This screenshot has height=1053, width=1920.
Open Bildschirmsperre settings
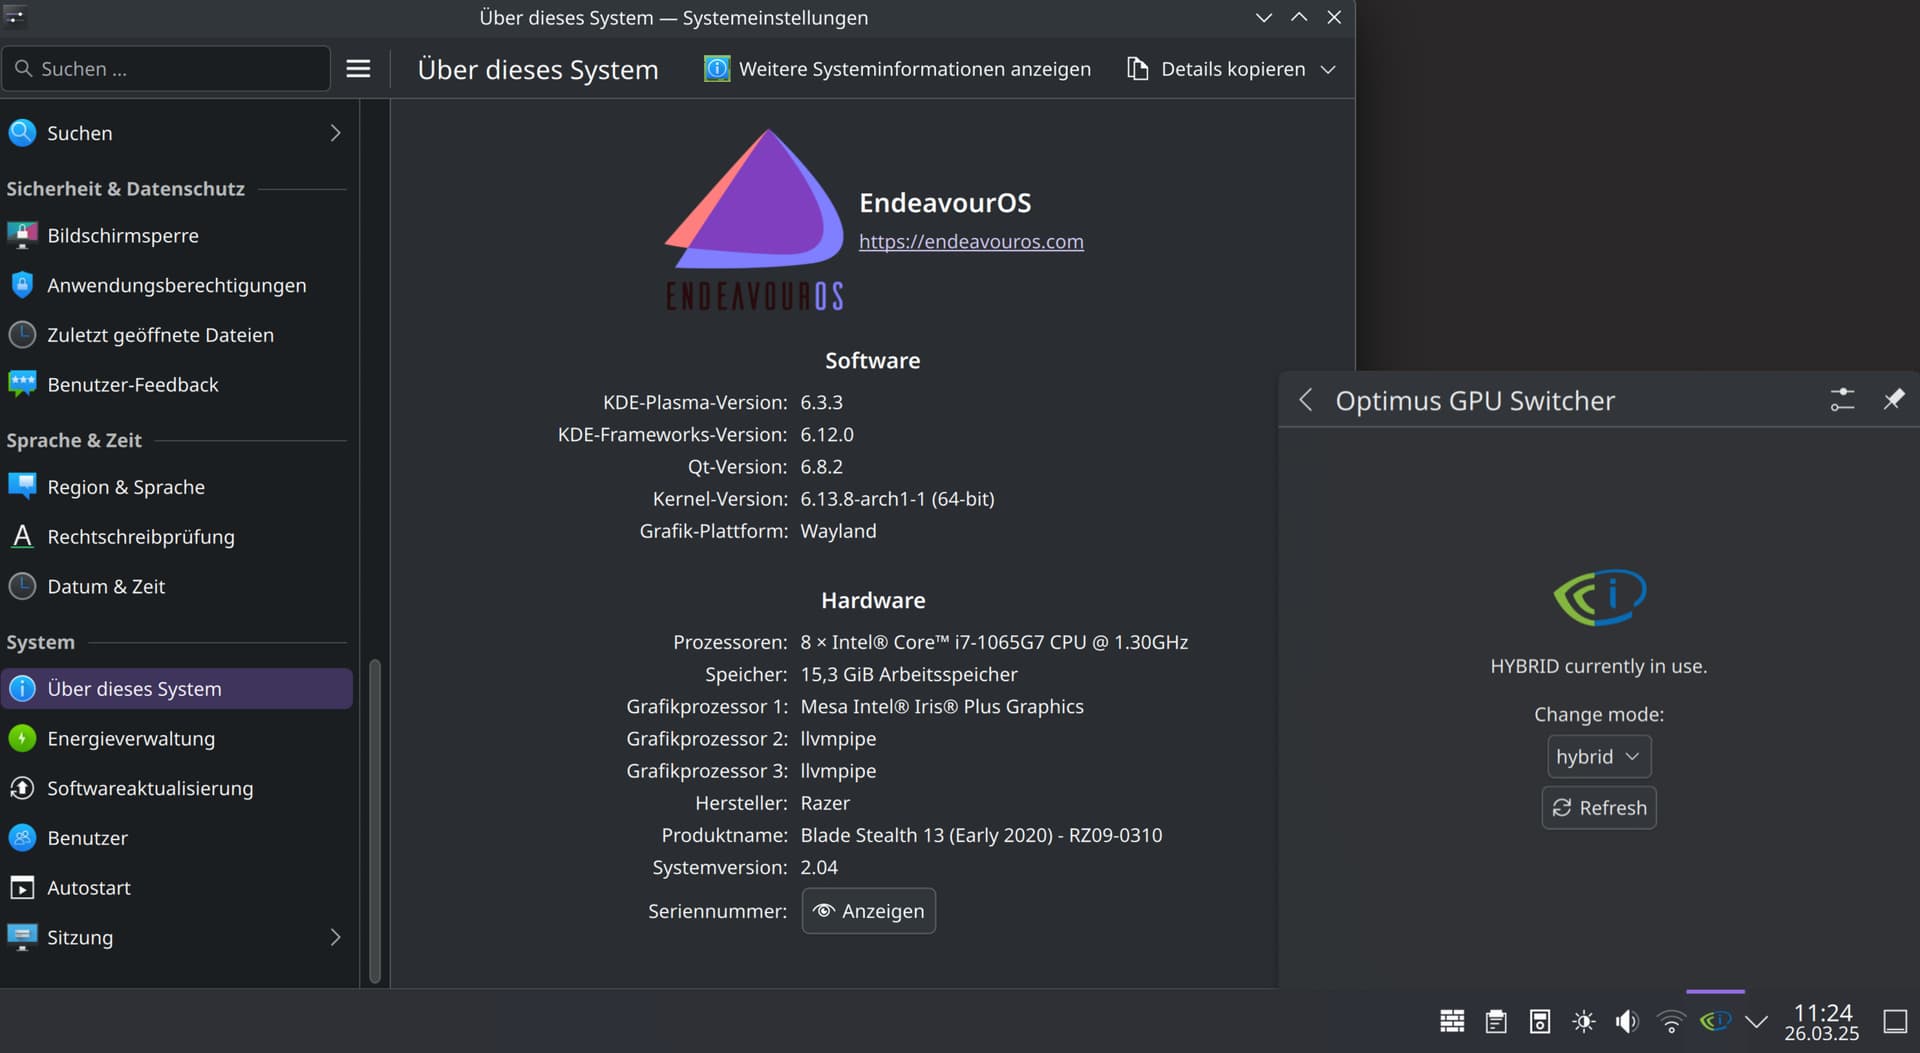[x=176, y=236]
